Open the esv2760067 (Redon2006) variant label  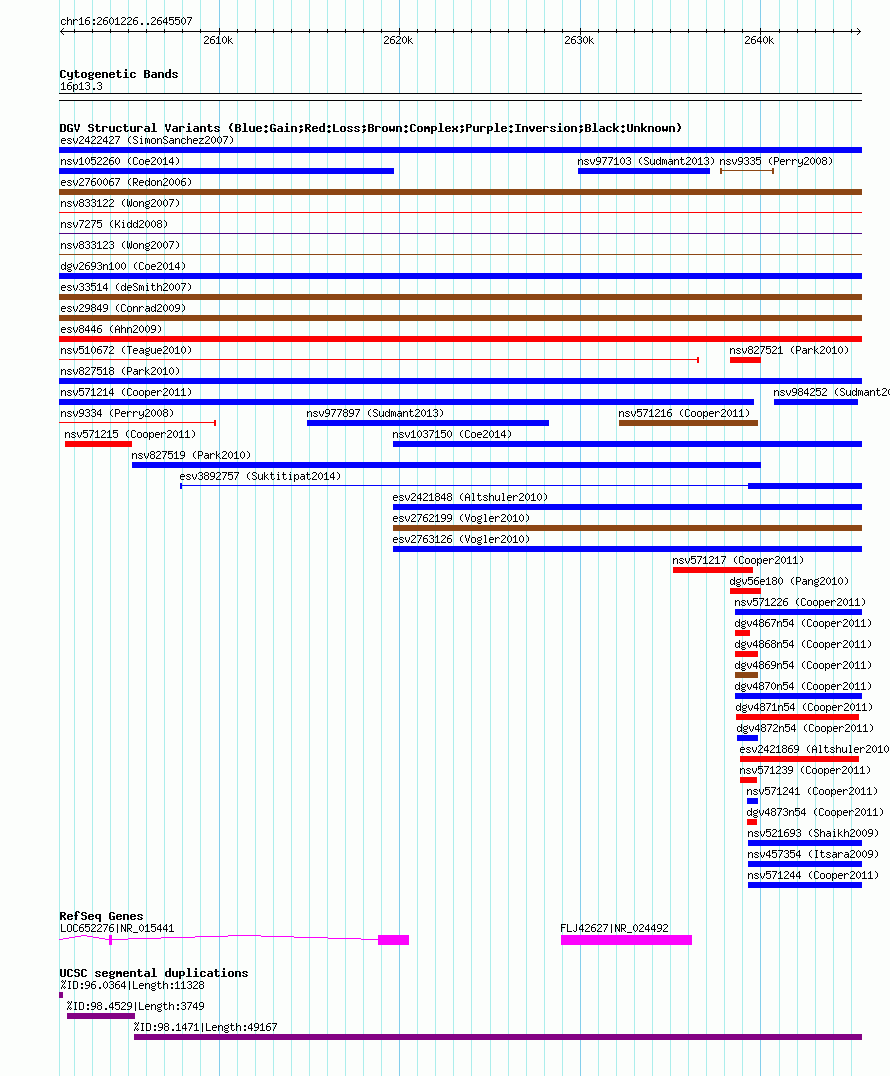pyautogui.click(x=126, y=182)
